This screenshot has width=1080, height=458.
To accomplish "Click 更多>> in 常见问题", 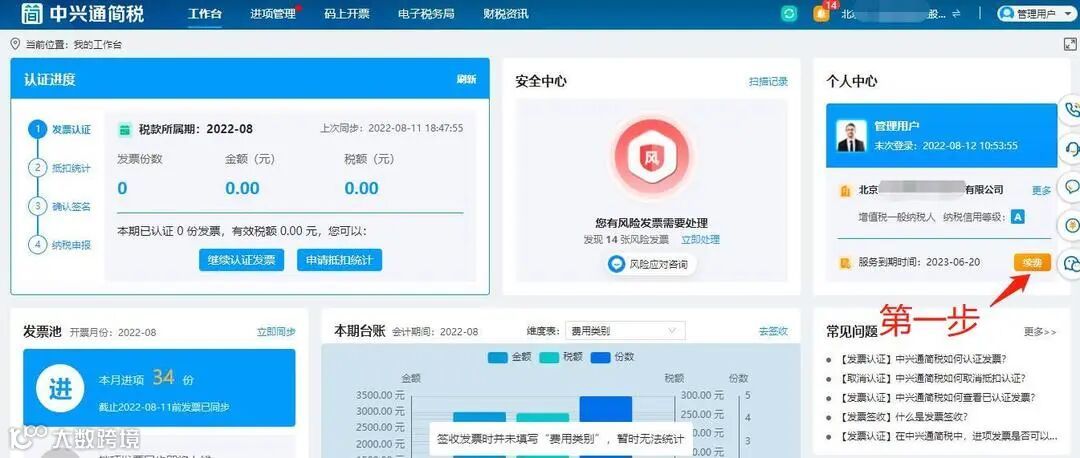I will point(1039,332).
